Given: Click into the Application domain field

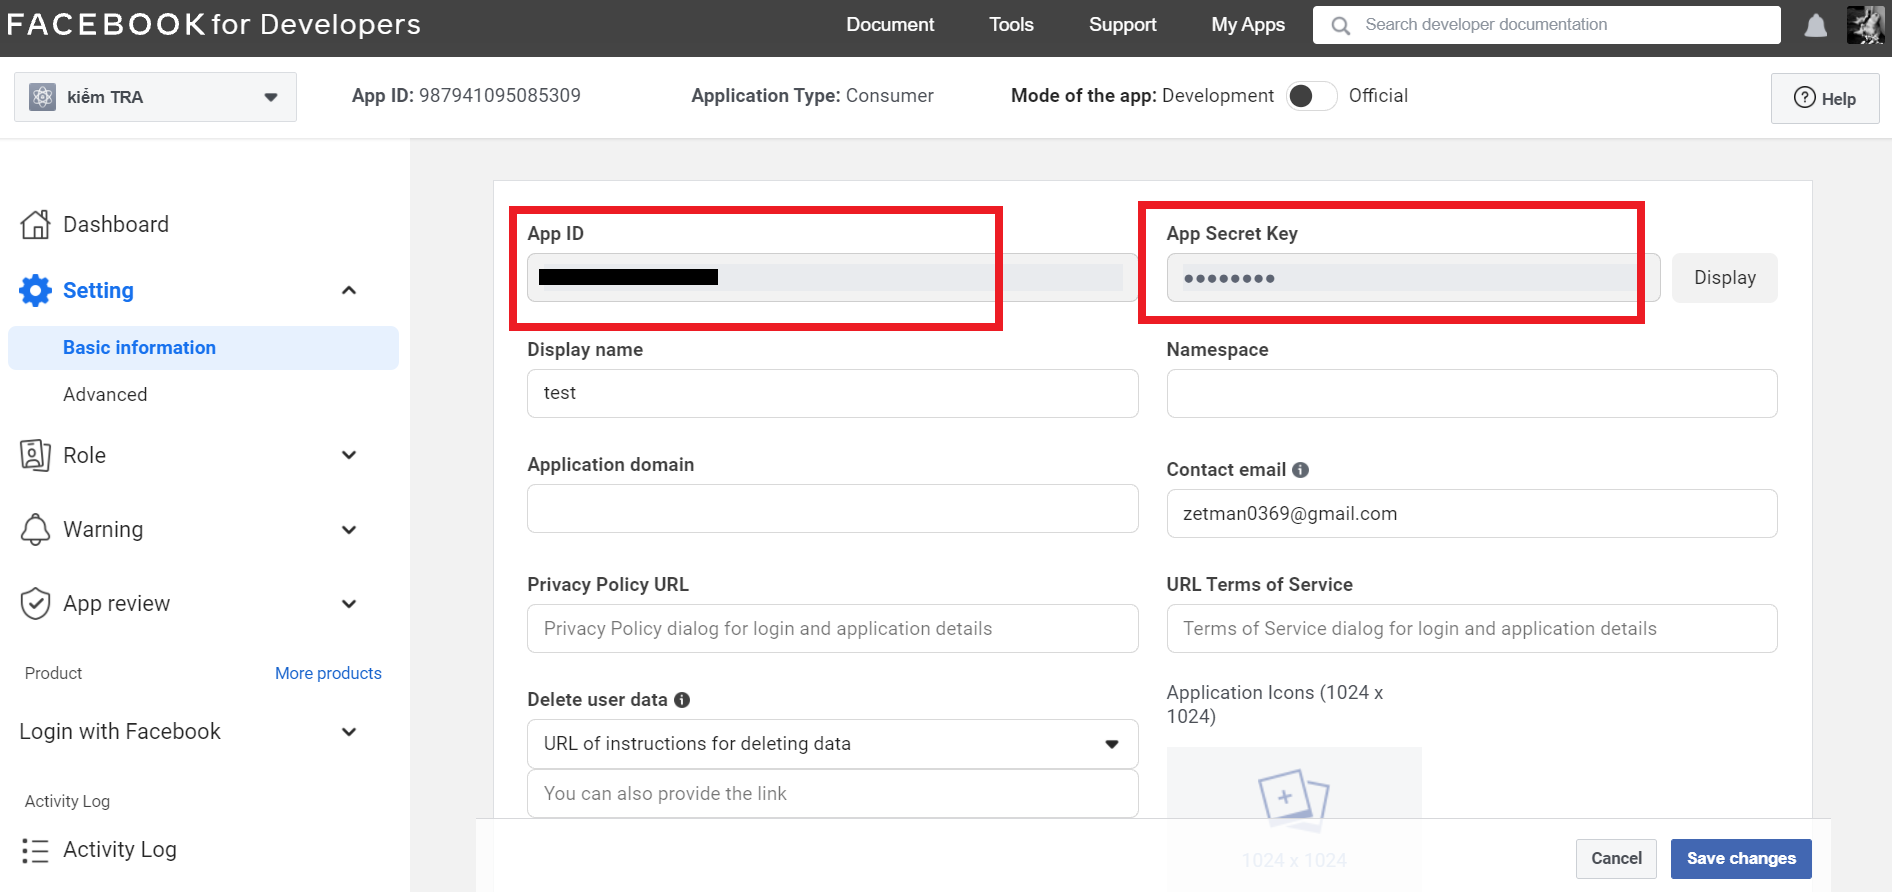Looking at the screenshot, I should [832, 509].
